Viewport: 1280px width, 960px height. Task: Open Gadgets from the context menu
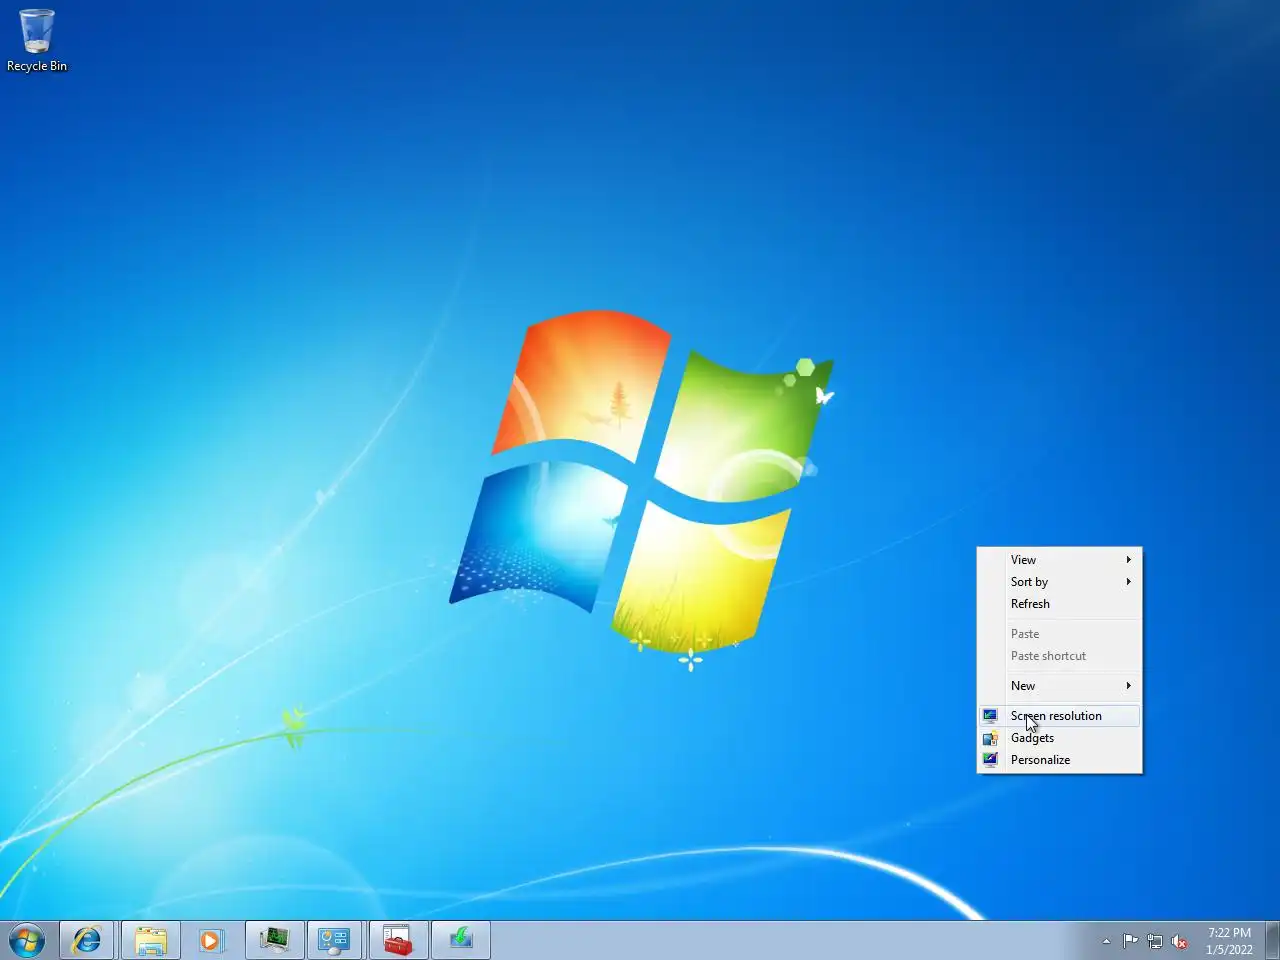point(1059,738)
